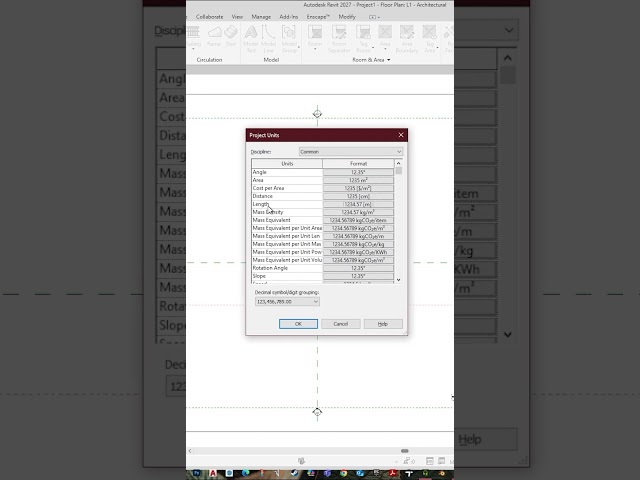Open AutoCAD from the taskbar

[x=213, y=473]
